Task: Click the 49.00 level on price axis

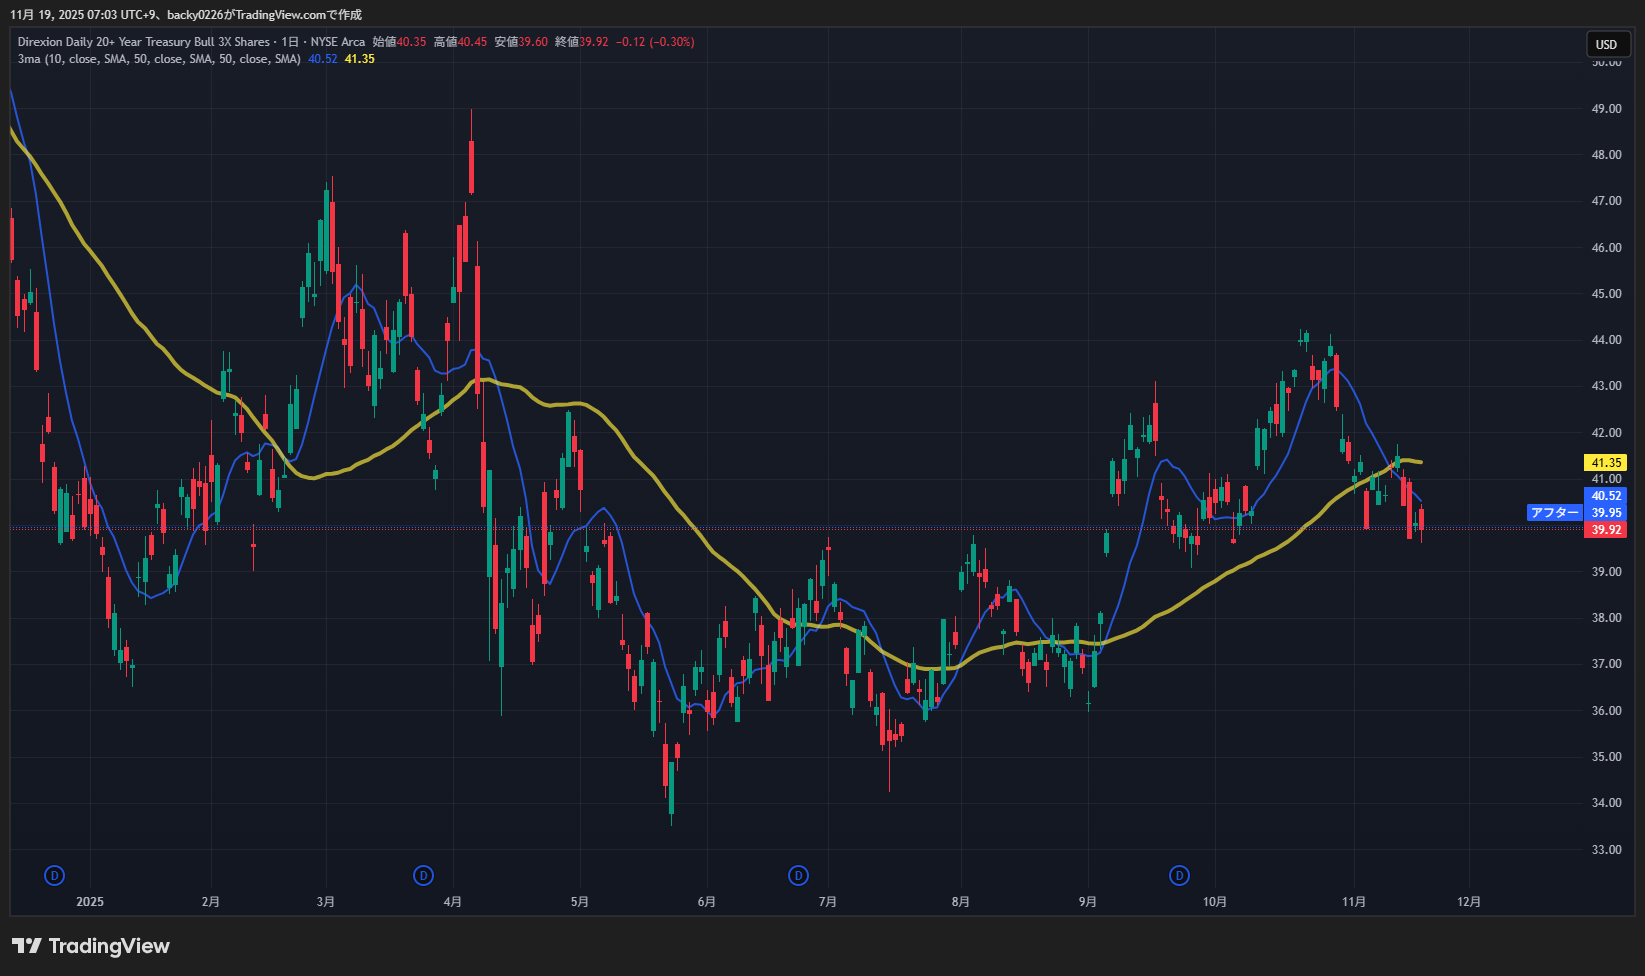Action: pos(1606,109)
